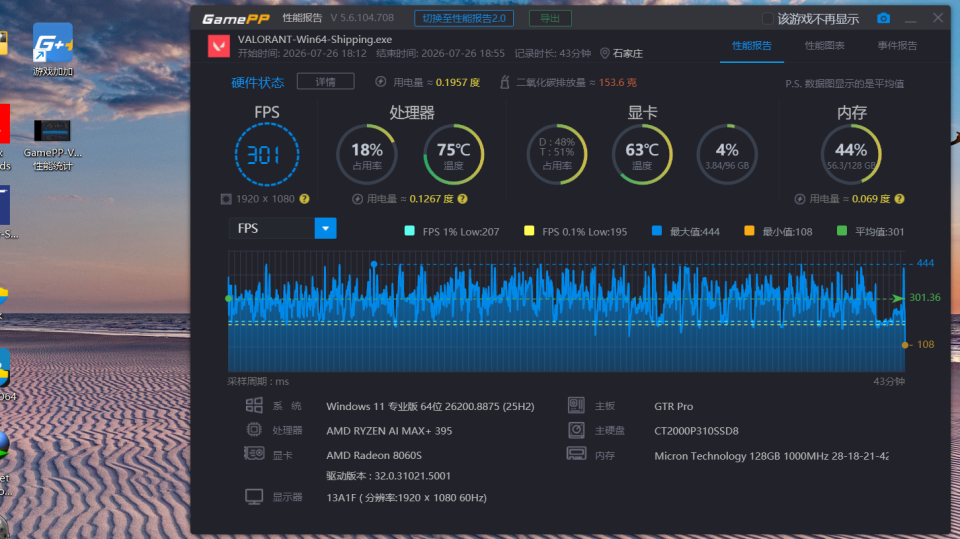Click the graphics card icon beside 显卡

pyautogui.click(x=254, y=454)
